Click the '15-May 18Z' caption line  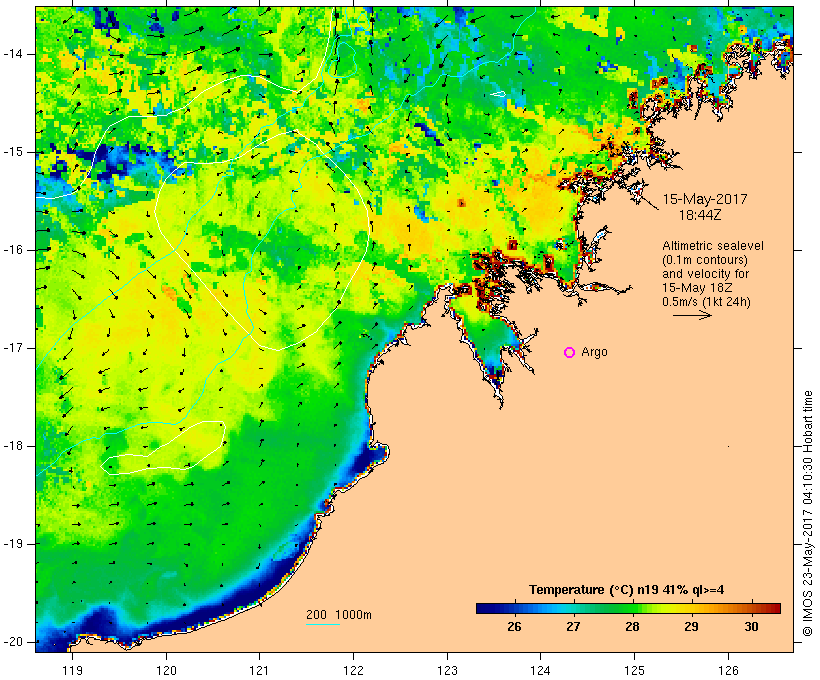(x=697, y=288)
